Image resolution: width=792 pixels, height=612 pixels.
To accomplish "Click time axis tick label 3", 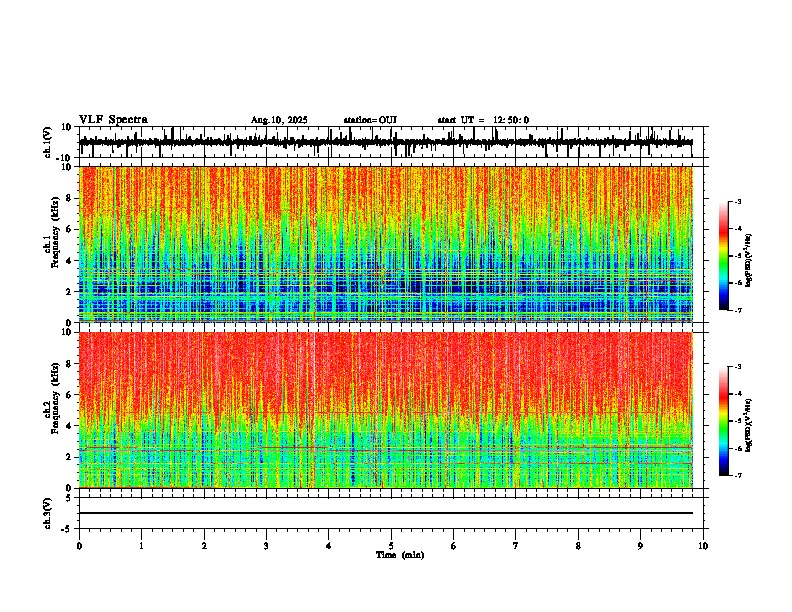I will [266, 546].
